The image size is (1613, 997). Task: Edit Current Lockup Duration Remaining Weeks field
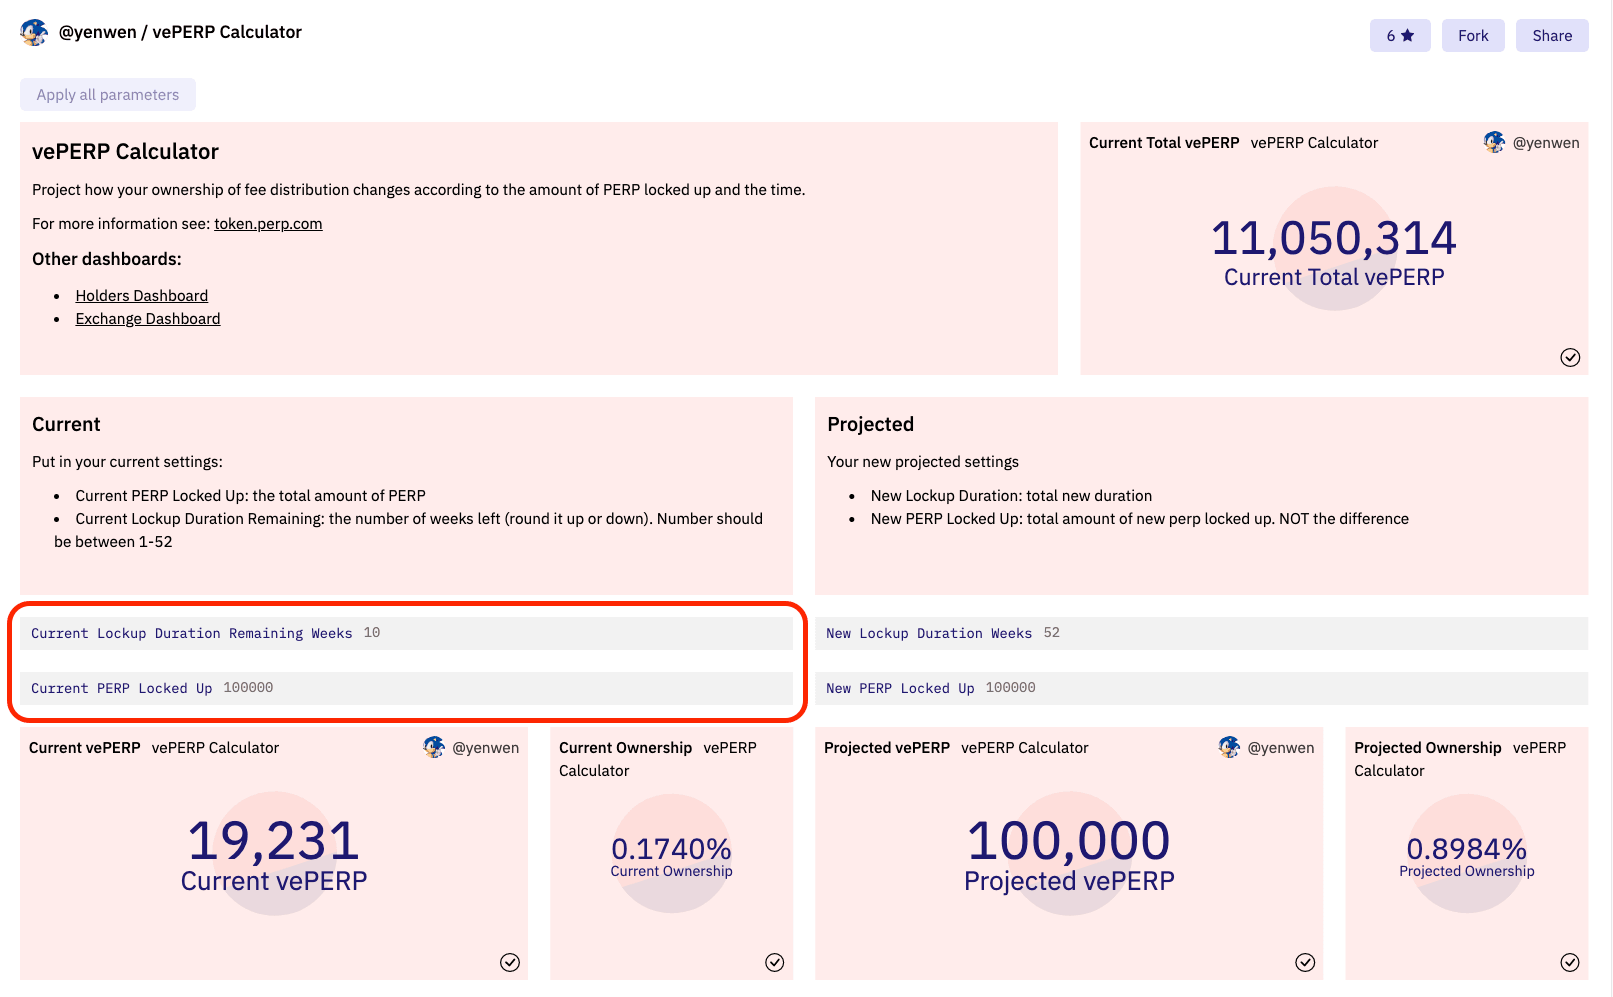tap(406, 633)
